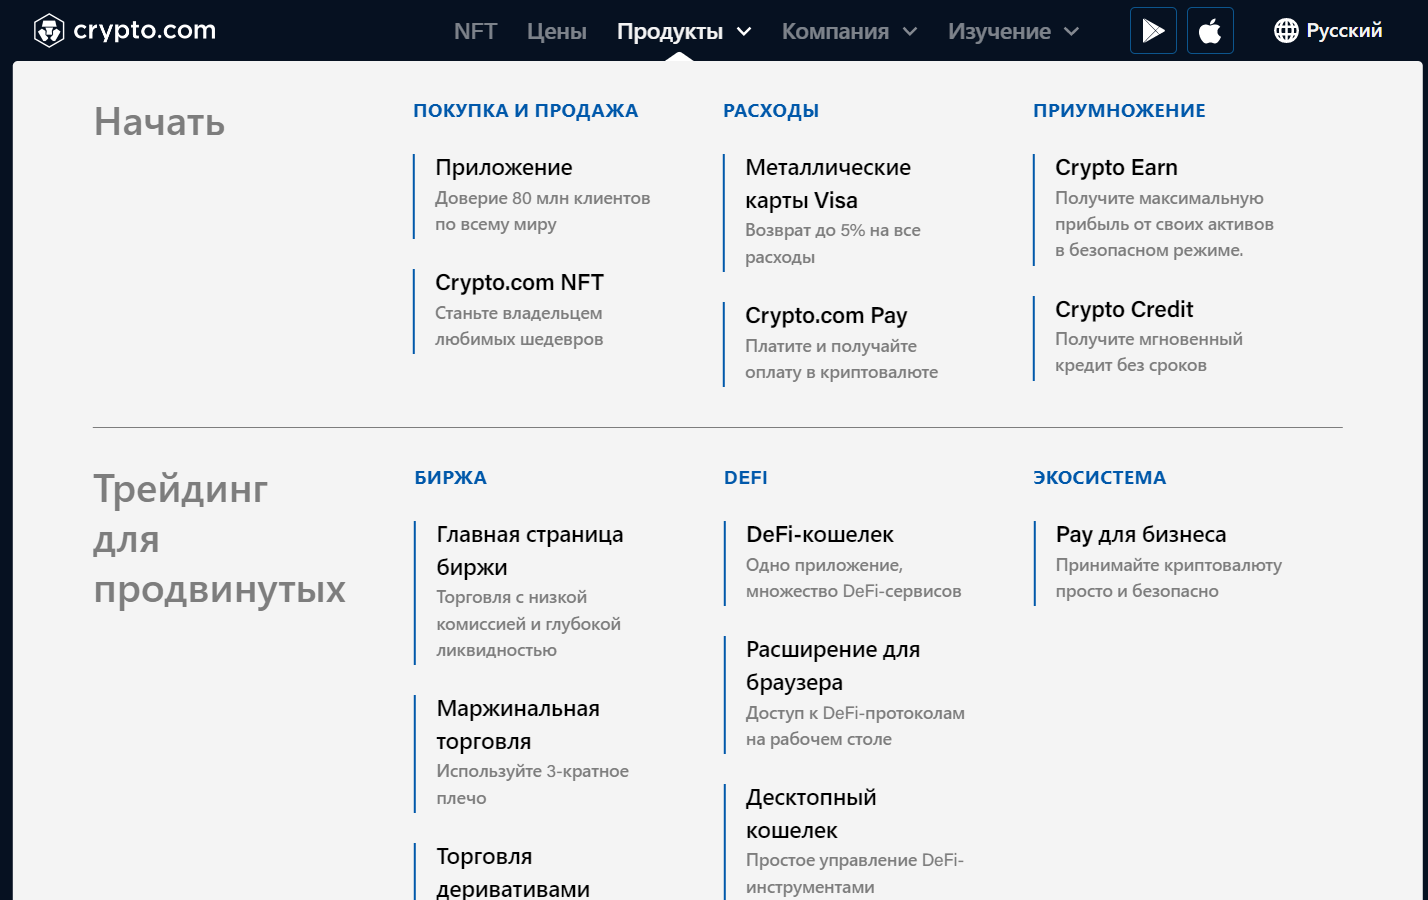Expand the Компания dropdown chevron
Image resolution: width=1428 pixels, height=900 pixels.
point(910,32)
